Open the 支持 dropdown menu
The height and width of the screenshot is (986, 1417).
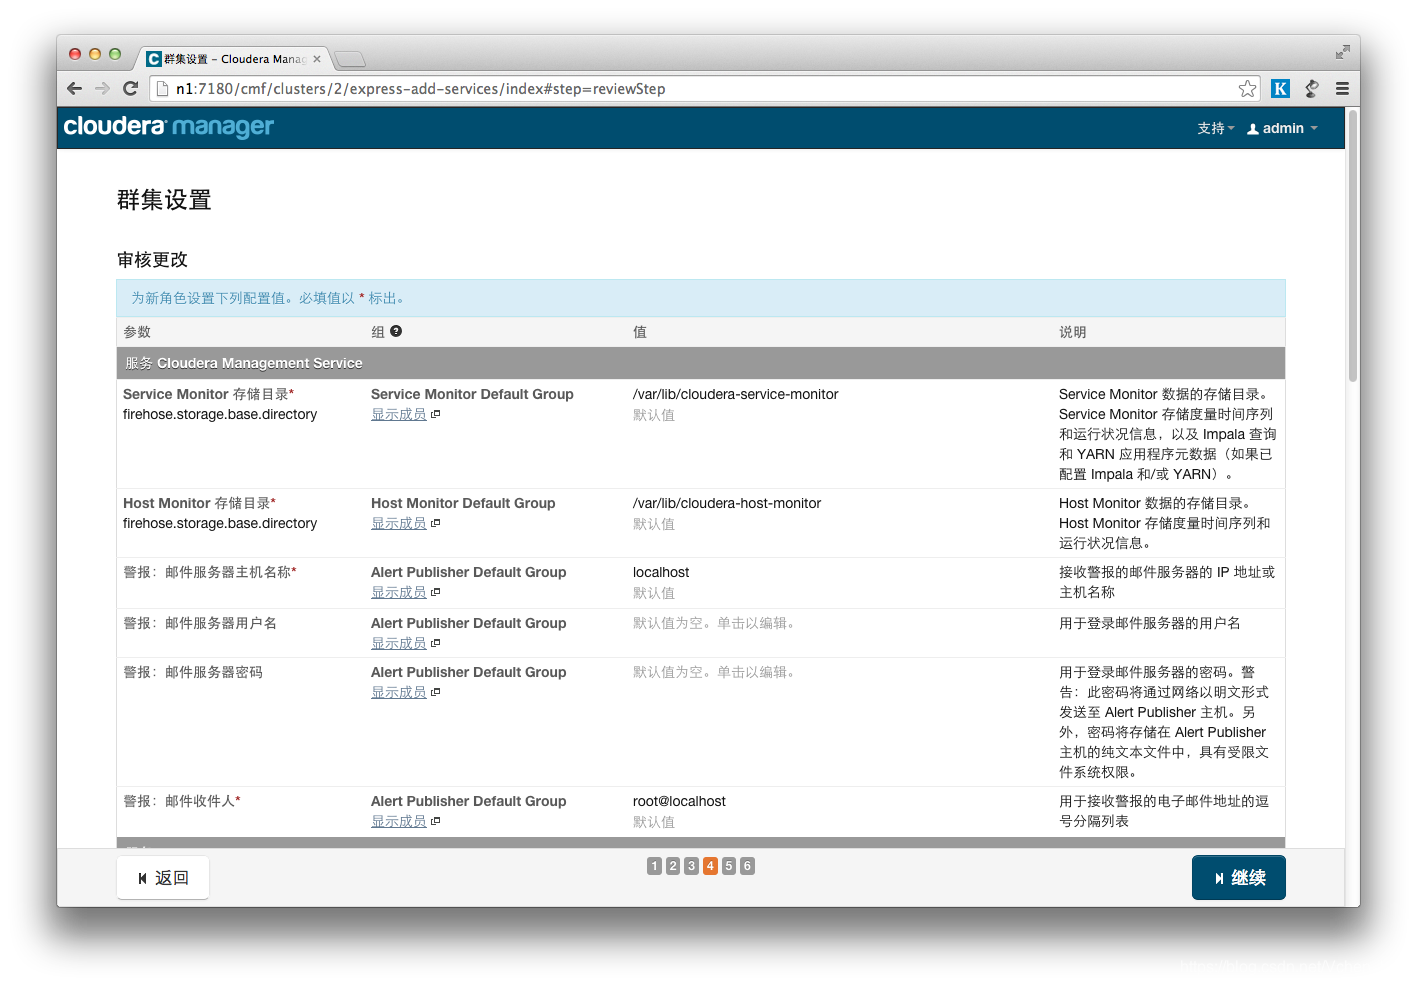pos(1215,128)
